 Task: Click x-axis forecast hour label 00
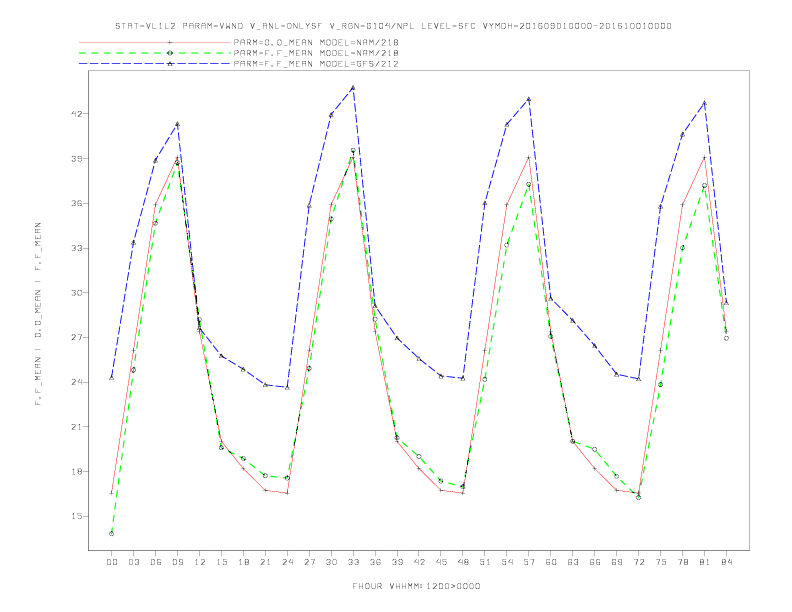[x=112, y=562]
